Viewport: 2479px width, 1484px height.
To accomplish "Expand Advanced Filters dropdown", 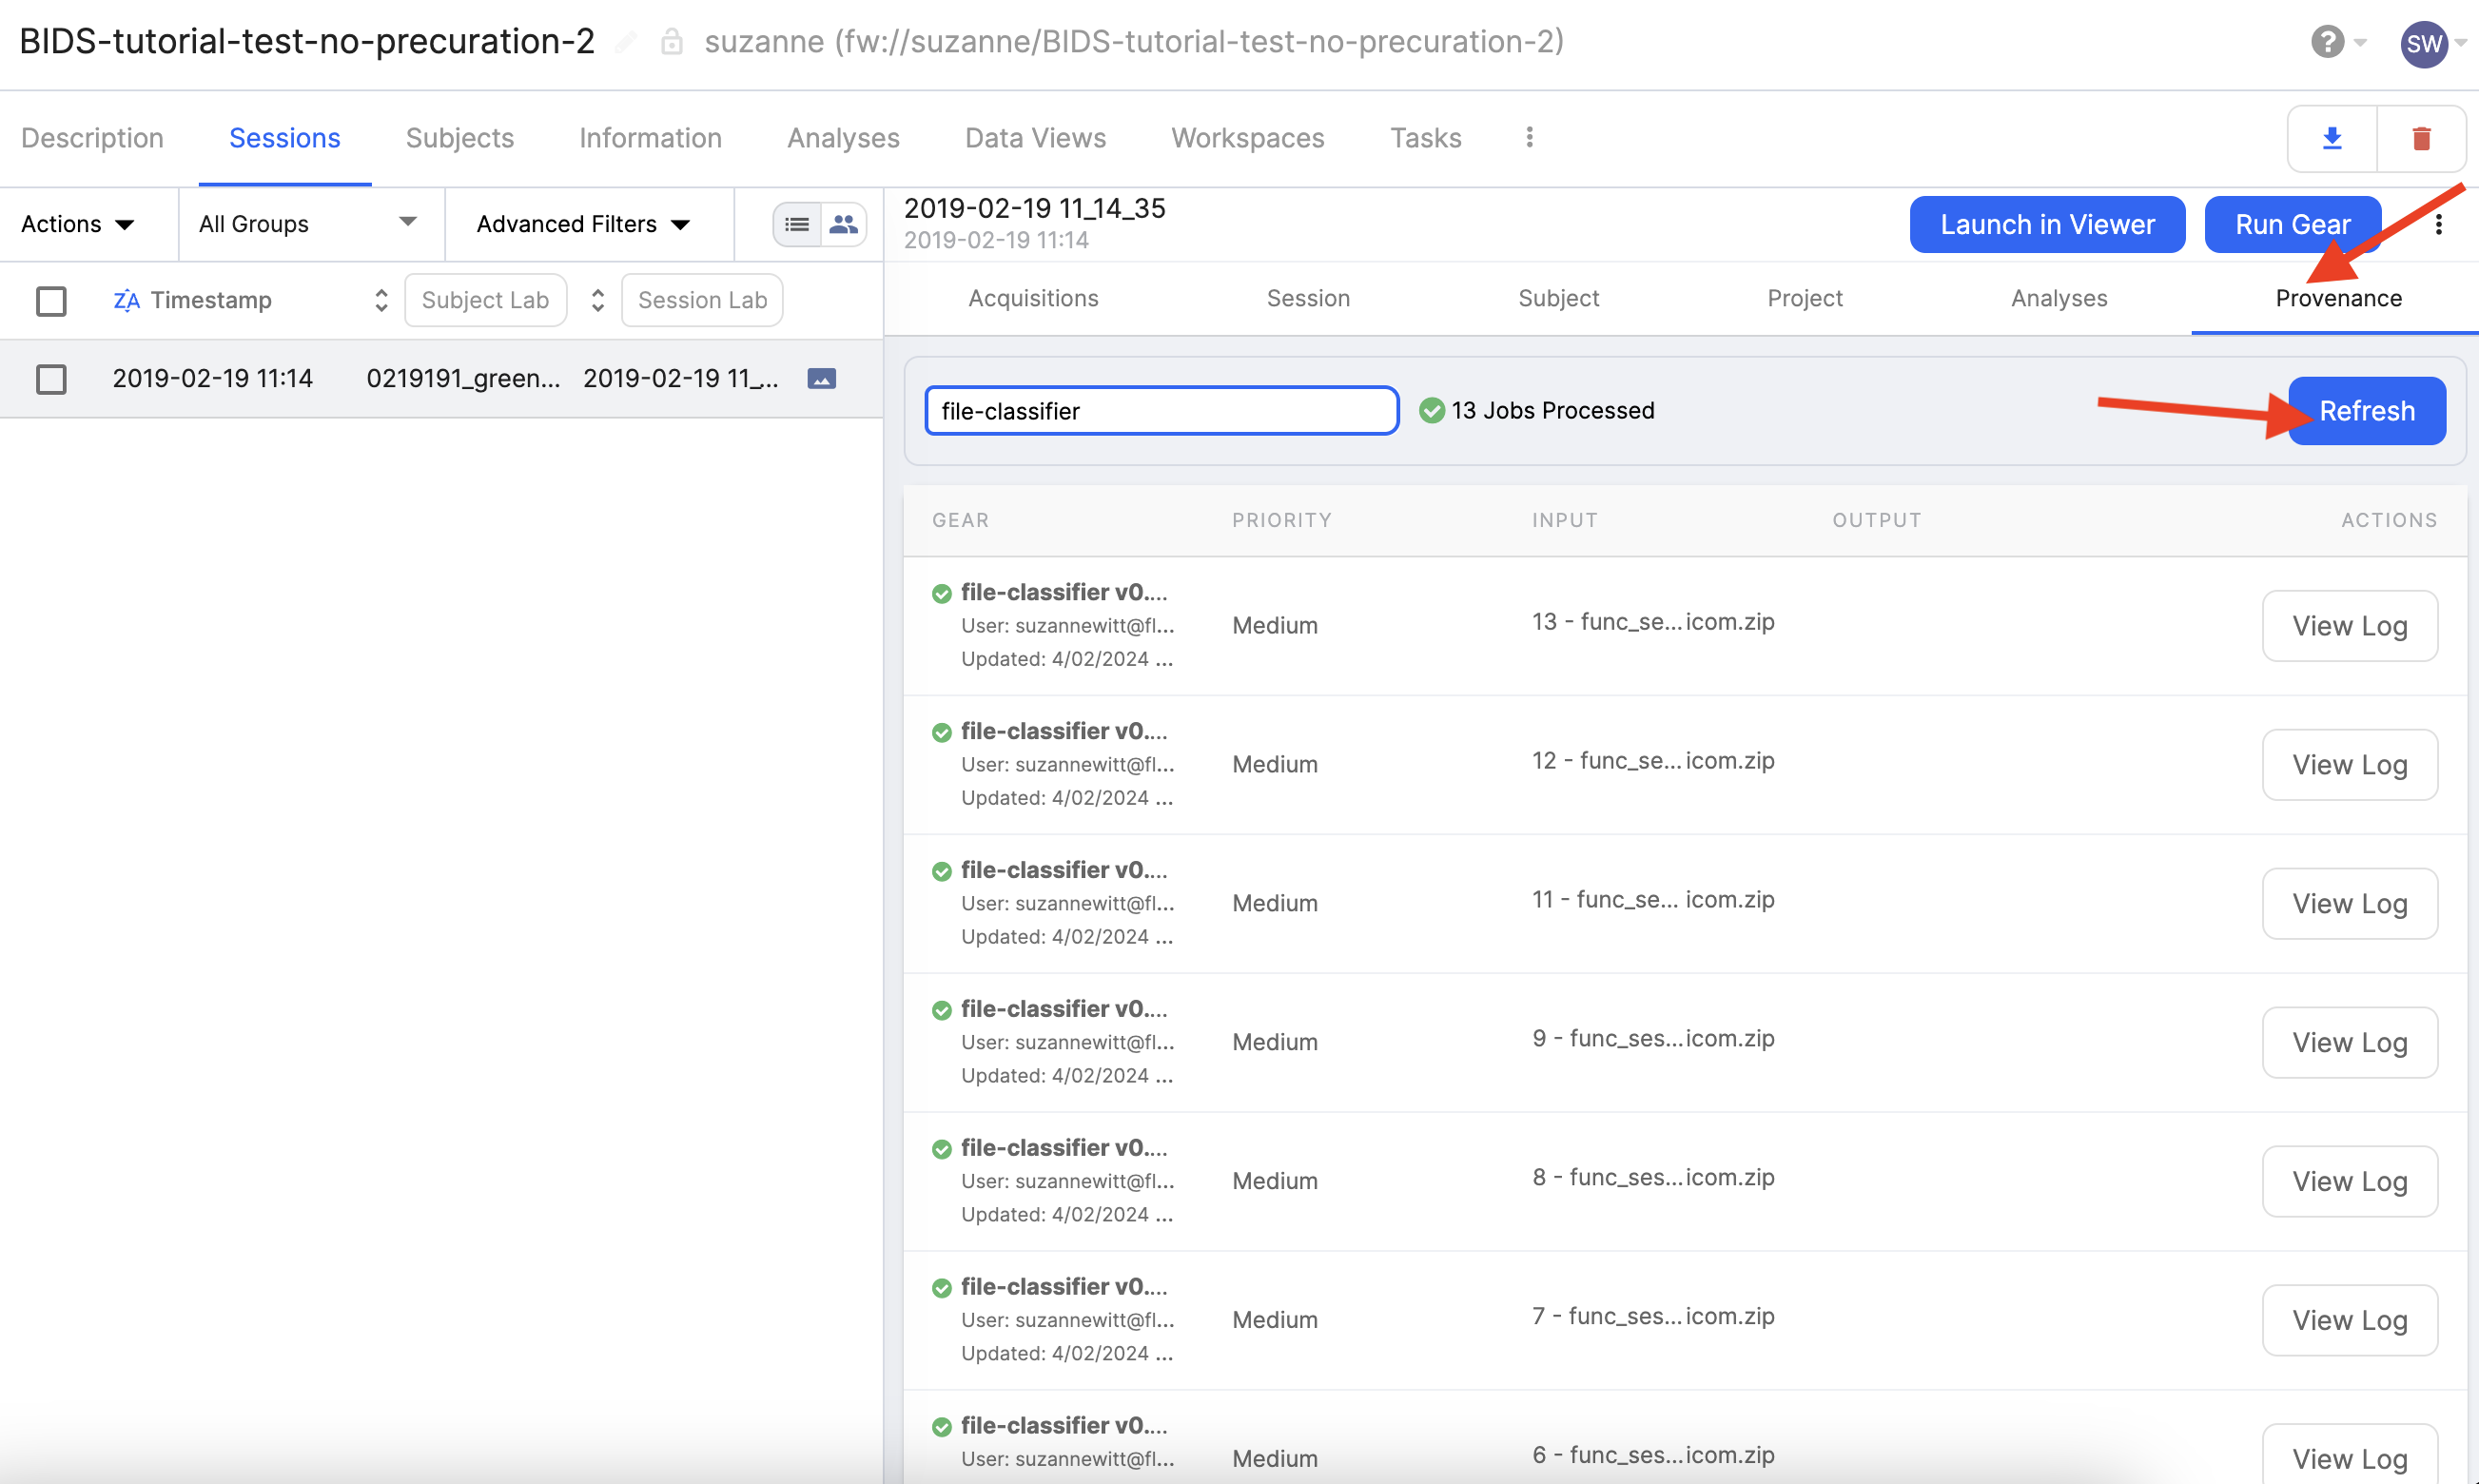I will pos(583,224).
